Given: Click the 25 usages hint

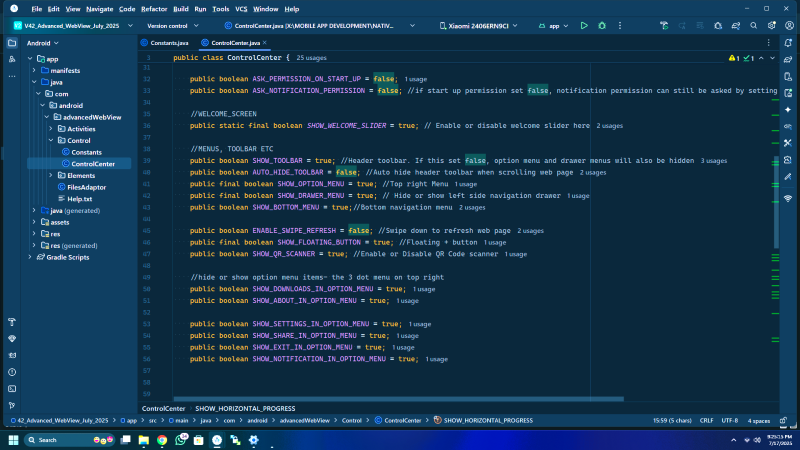Looking at the screenshot, I should (311, 58).
